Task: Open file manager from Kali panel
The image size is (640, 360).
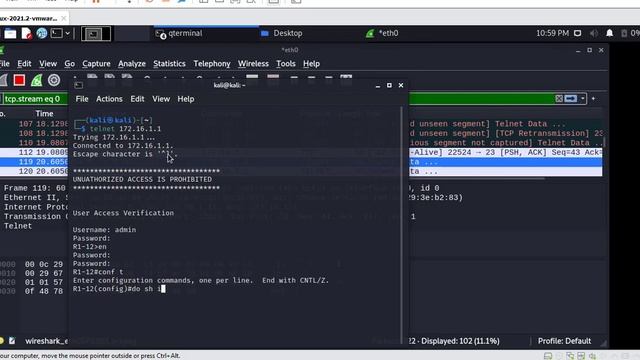Action: [10, 33]
